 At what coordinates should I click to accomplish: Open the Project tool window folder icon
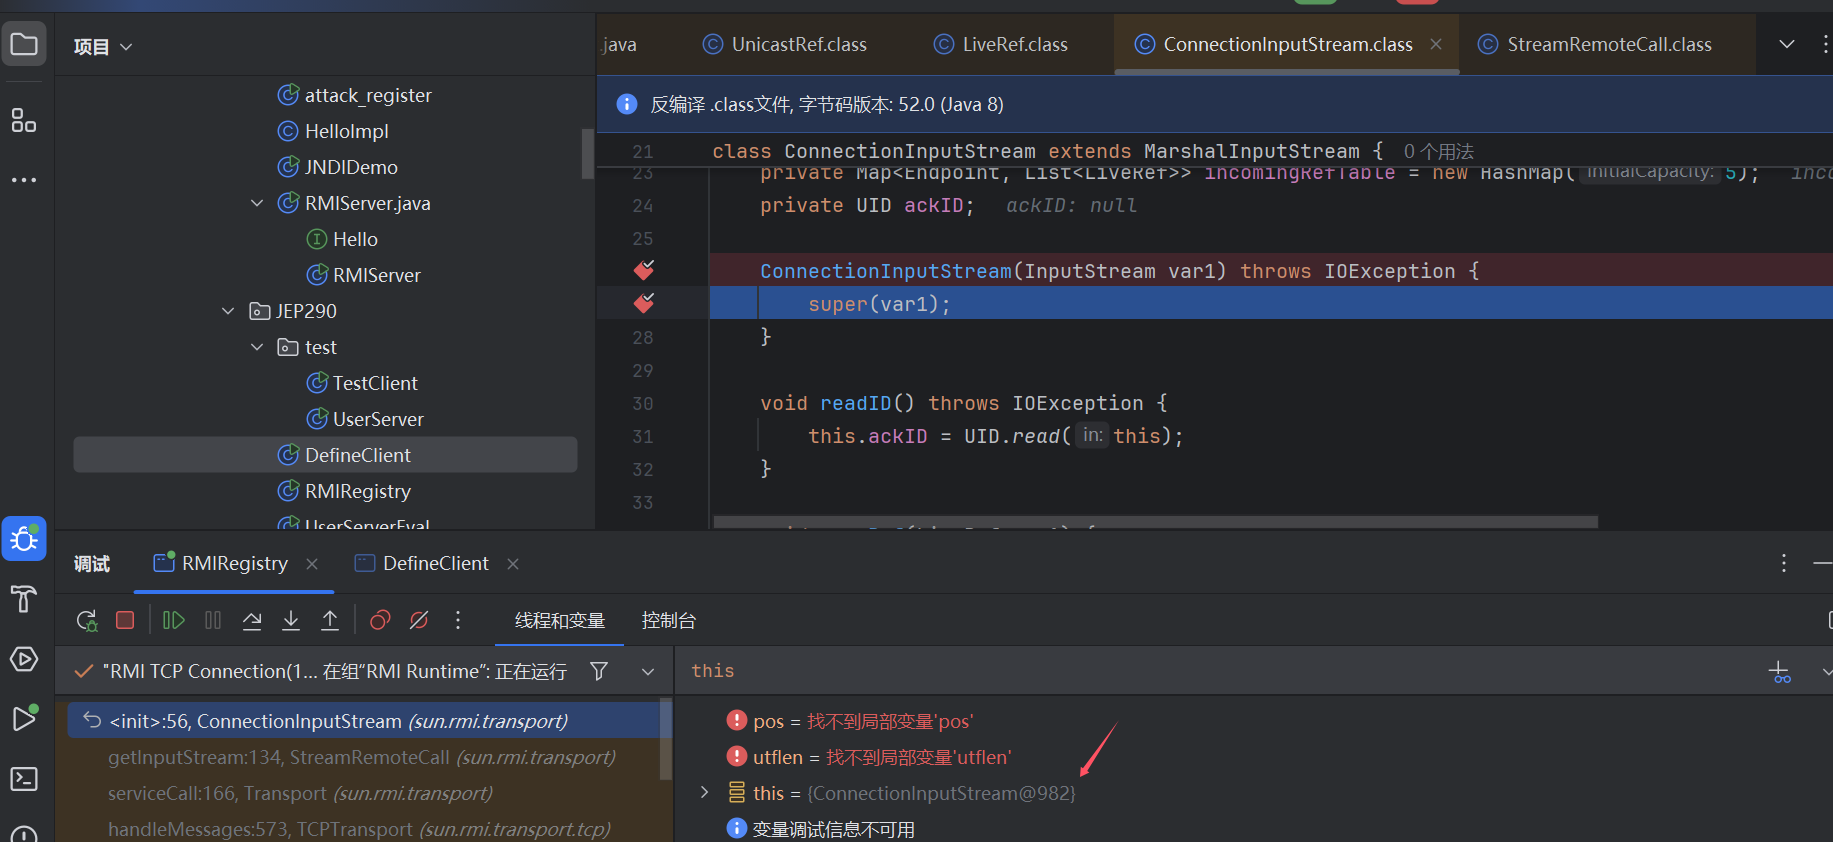[24, 44]
